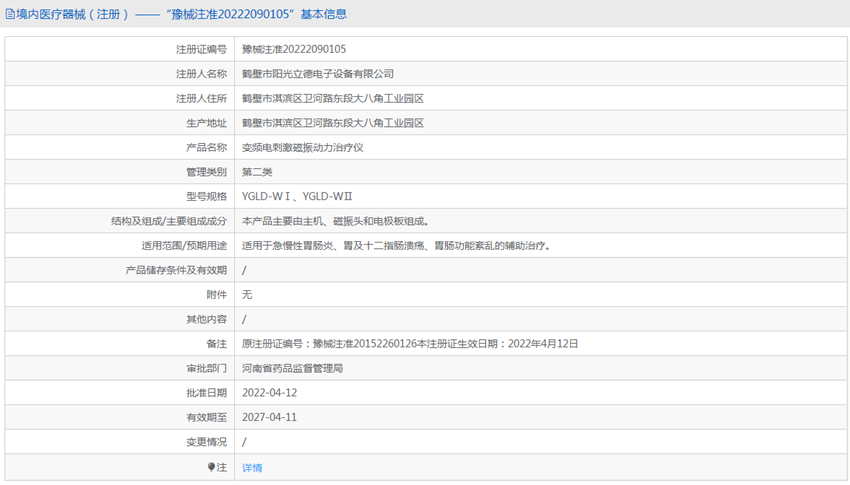Click registrant name 鹤壁市阳光立德电子设备有限公司

coord(318,74)
